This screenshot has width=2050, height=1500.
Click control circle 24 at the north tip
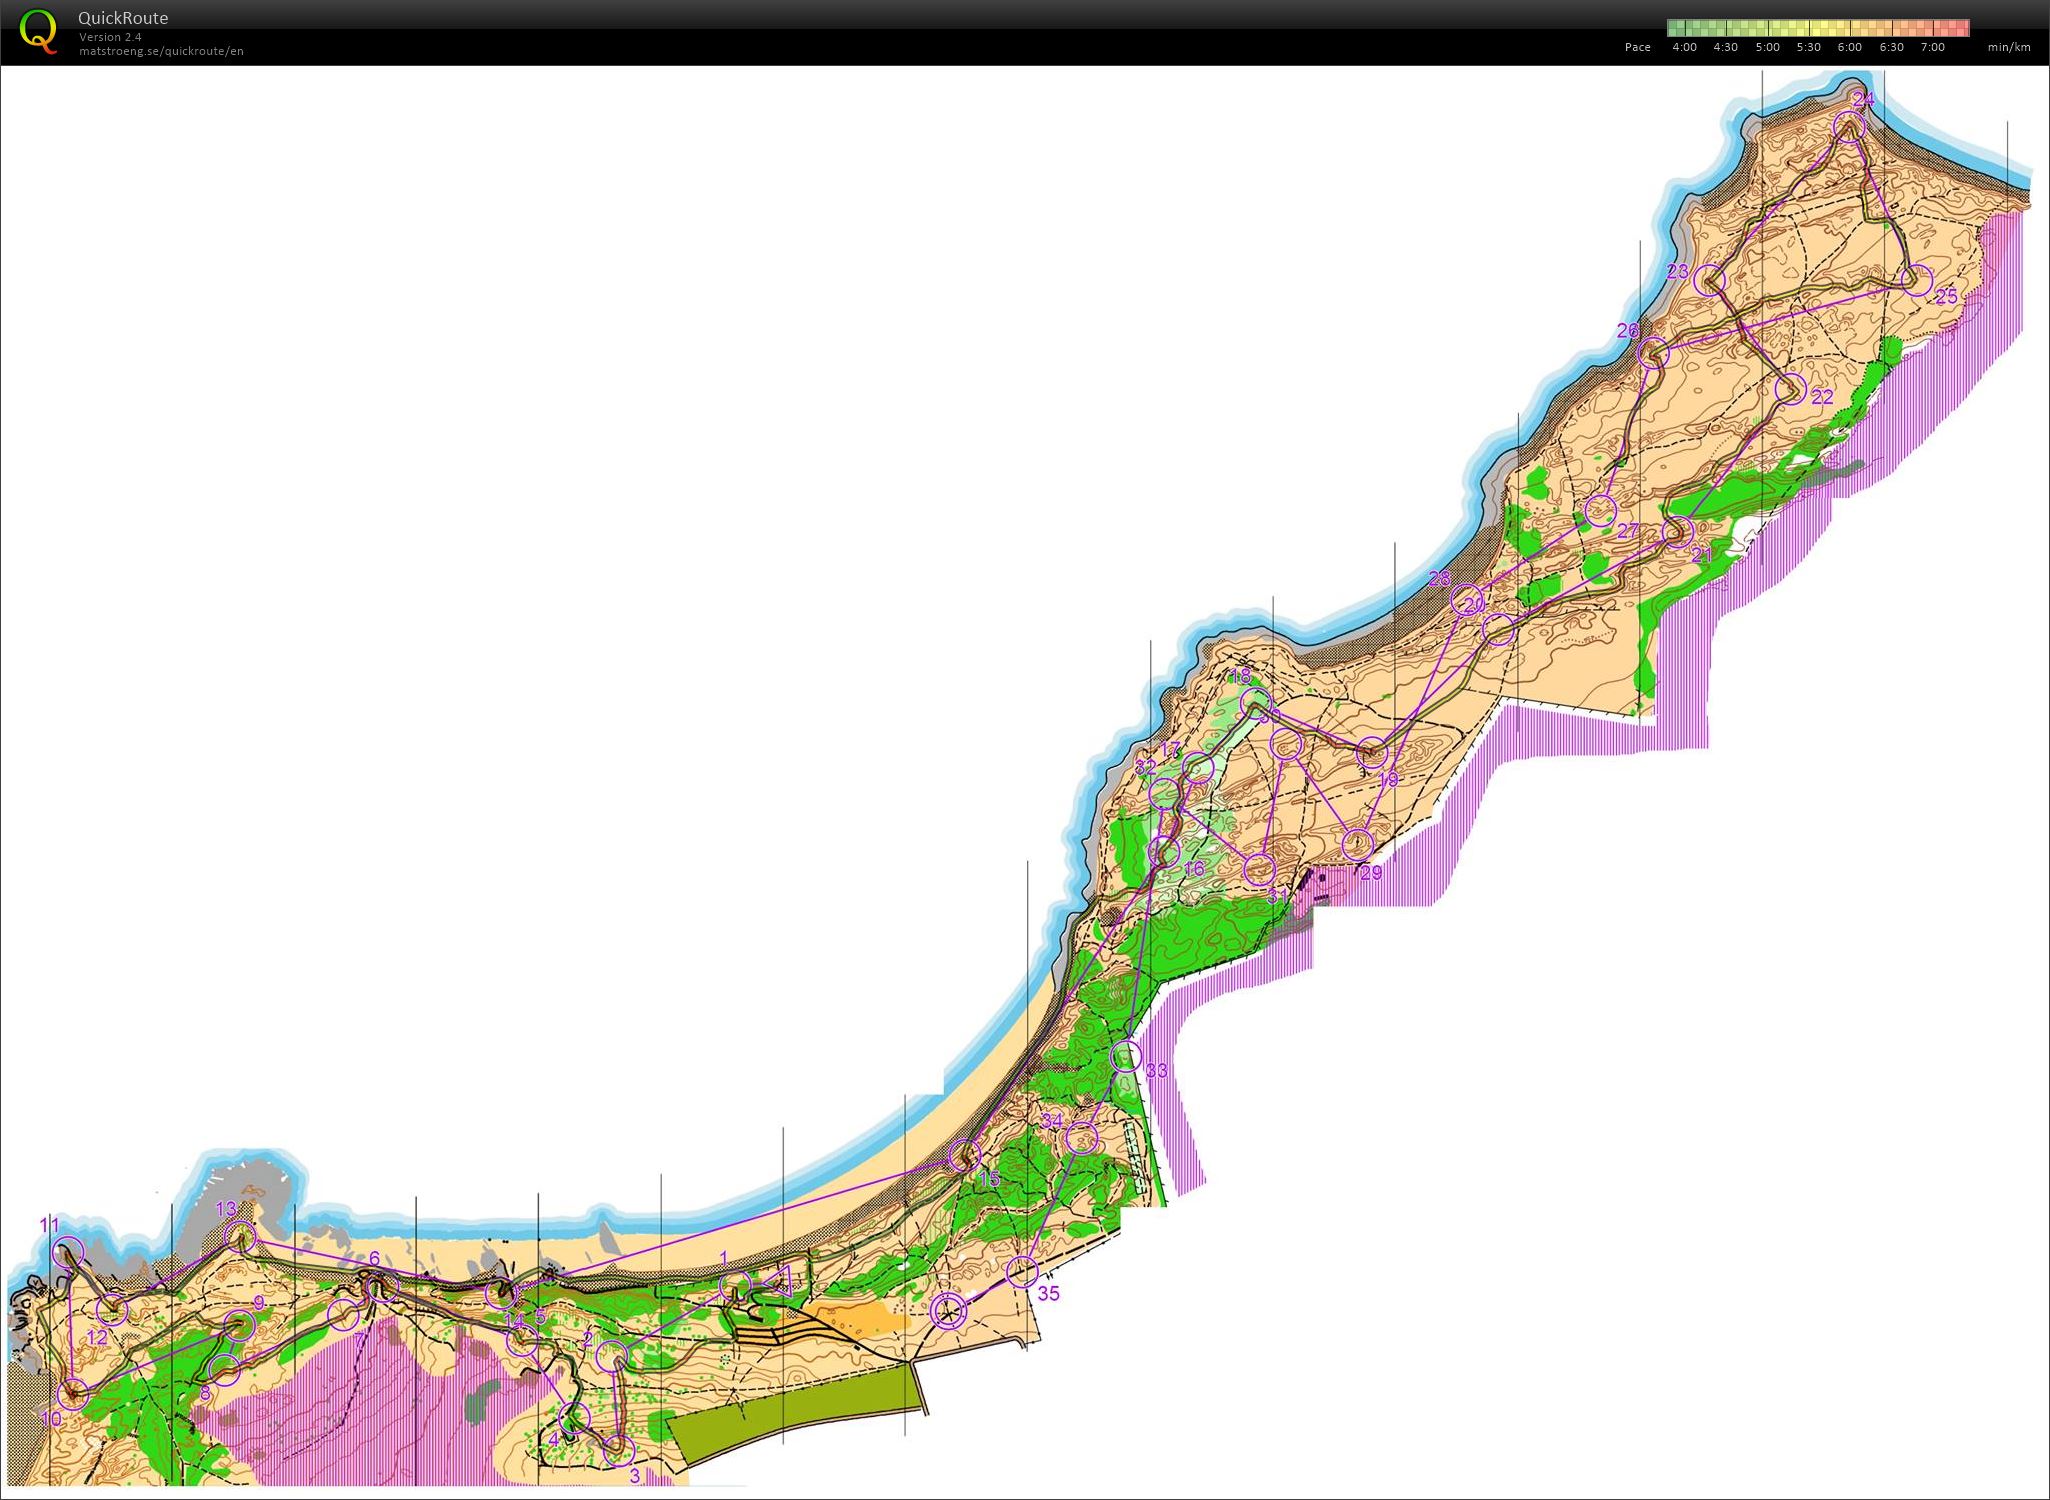click(x=1850, y=127)
